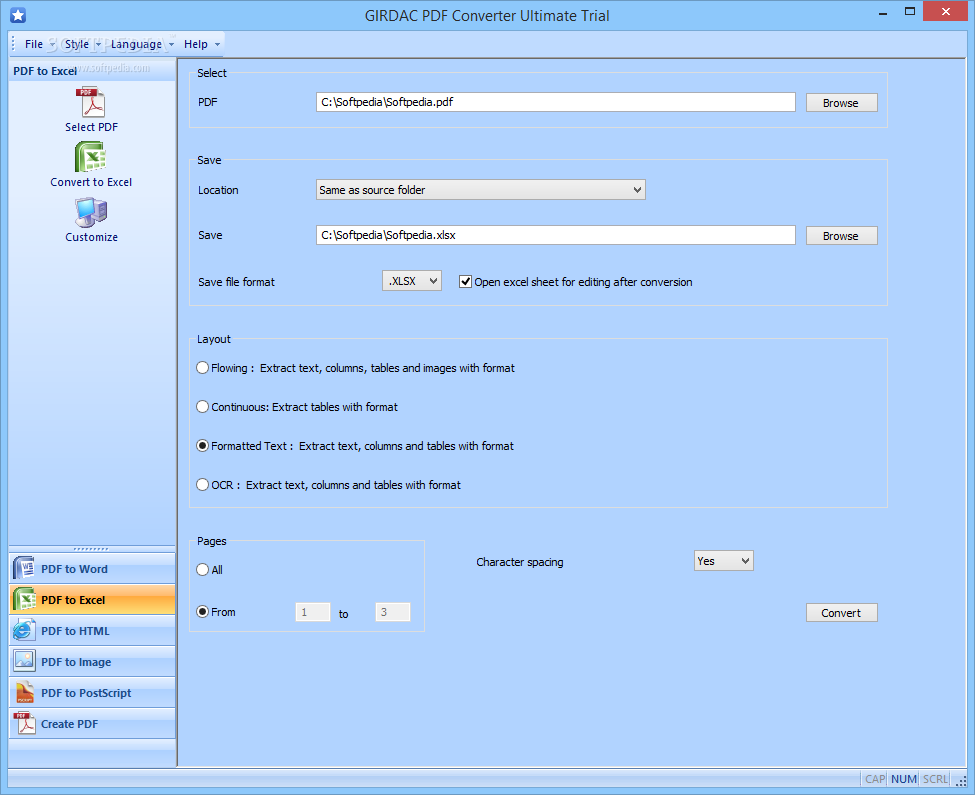
Task: Choose All pages radio button
Action: [x=202, y=569]
